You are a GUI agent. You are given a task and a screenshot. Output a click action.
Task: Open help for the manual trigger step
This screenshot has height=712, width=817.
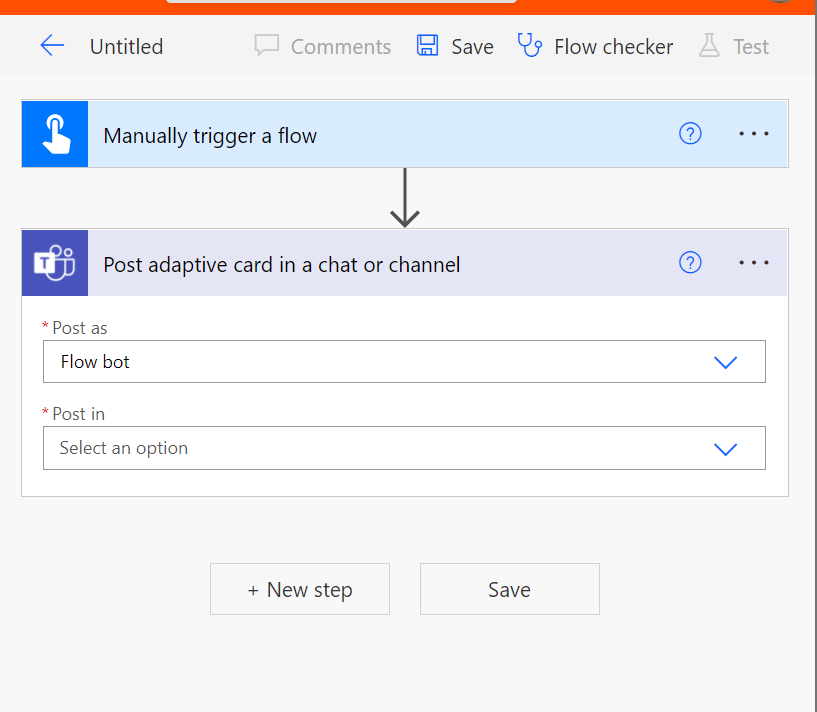tap(690, 133)
